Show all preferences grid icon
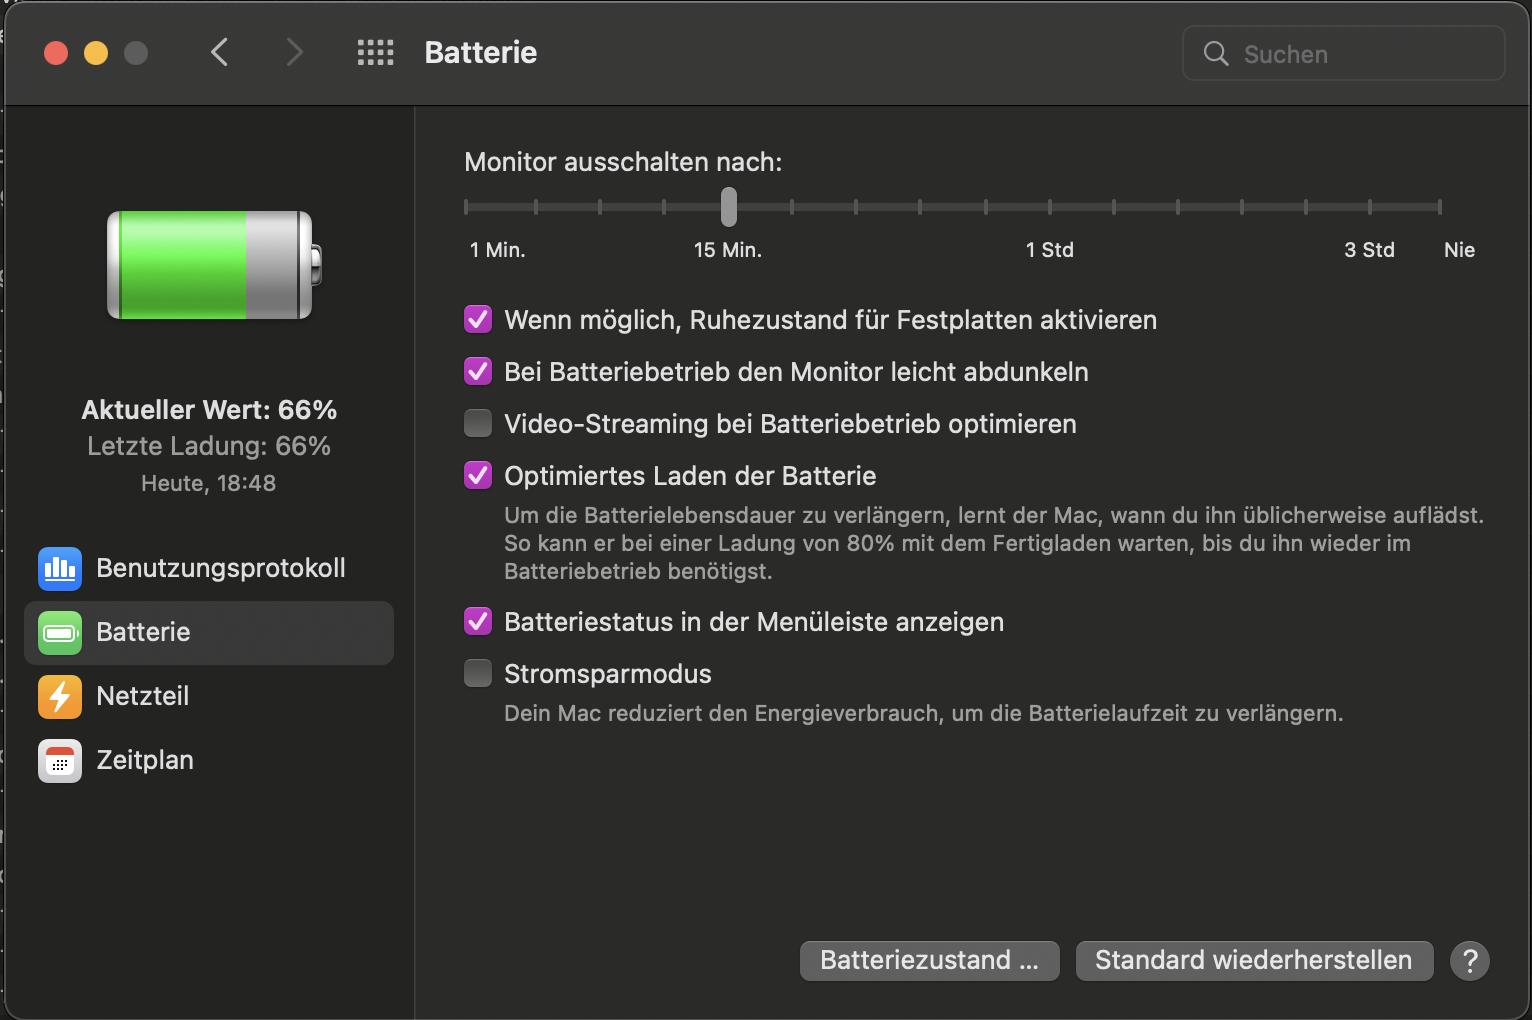This screenshot has width=1532, height=1020. [376, 53]
